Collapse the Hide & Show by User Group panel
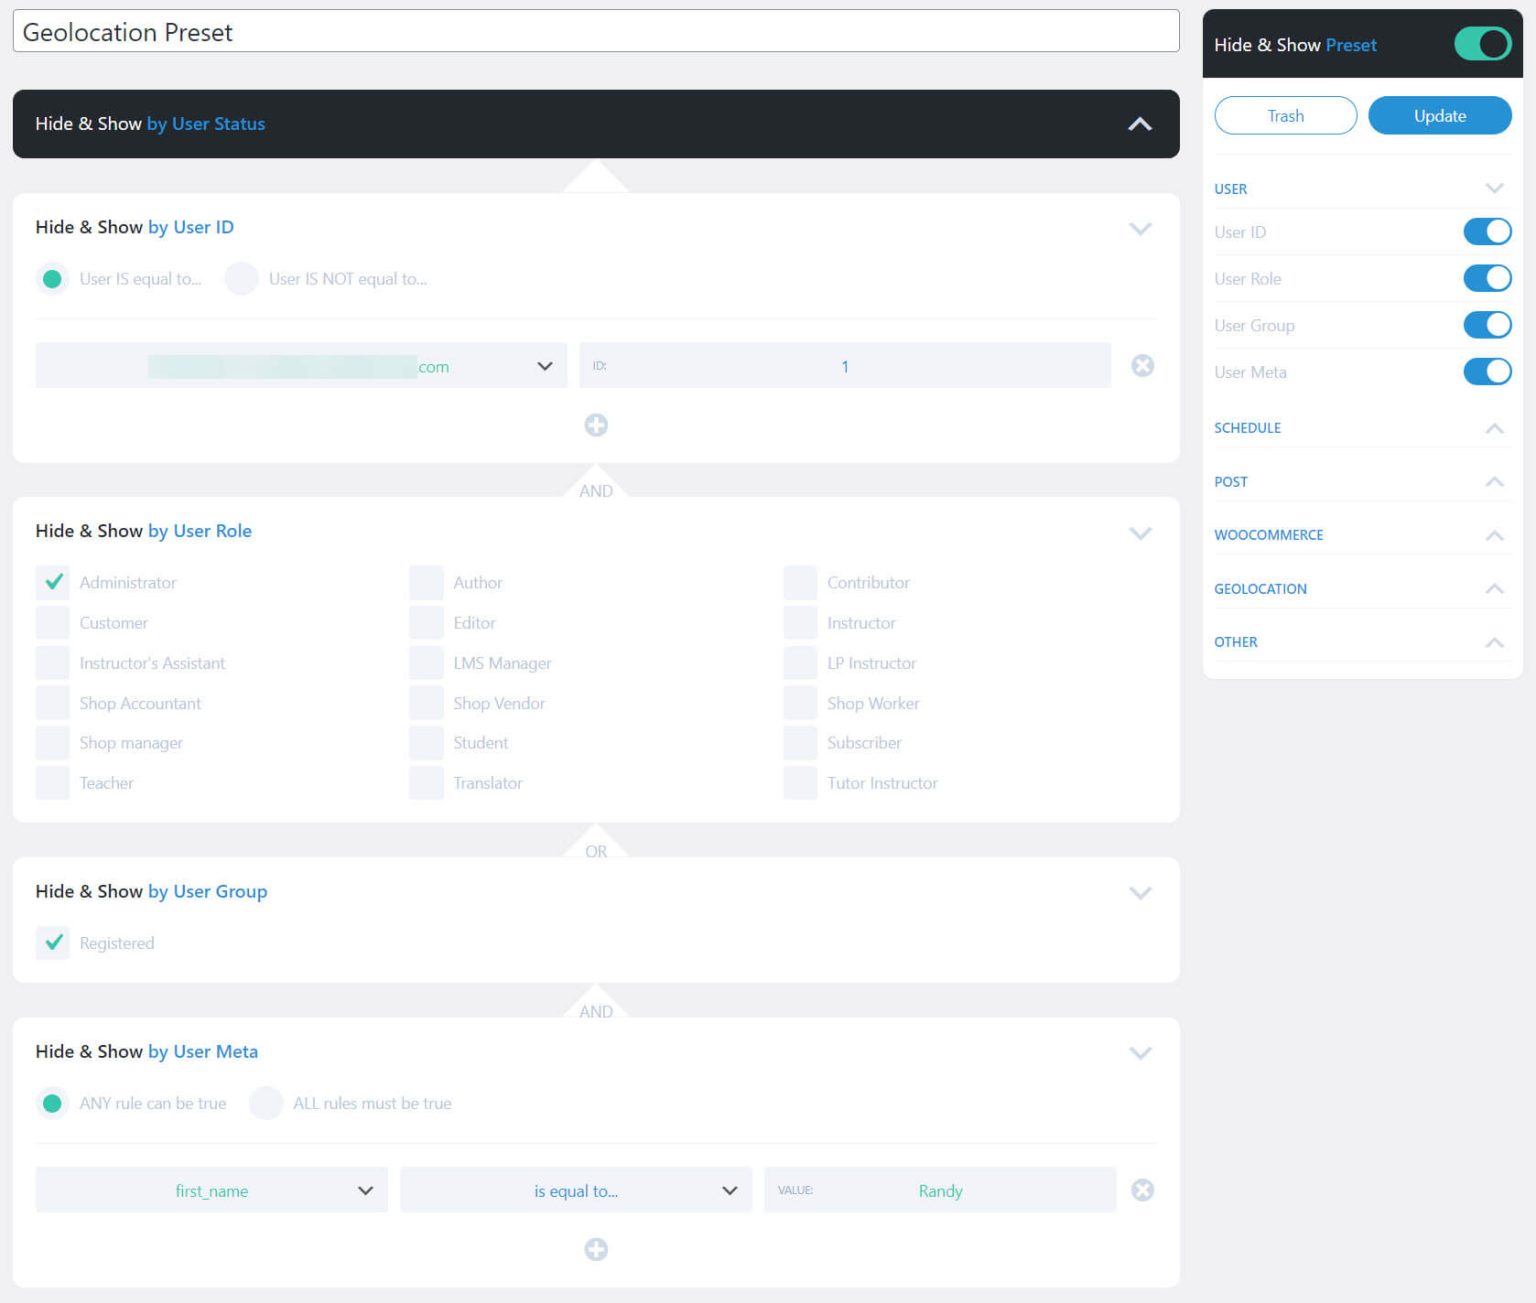This screenshot has width=1536, height=1303. tap(1140, 893)
